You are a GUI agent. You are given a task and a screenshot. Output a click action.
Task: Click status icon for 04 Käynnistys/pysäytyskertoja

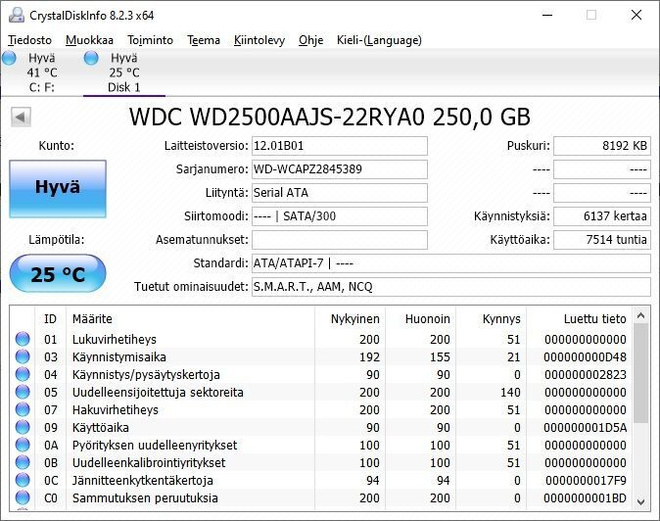click(x=23, y=375)
